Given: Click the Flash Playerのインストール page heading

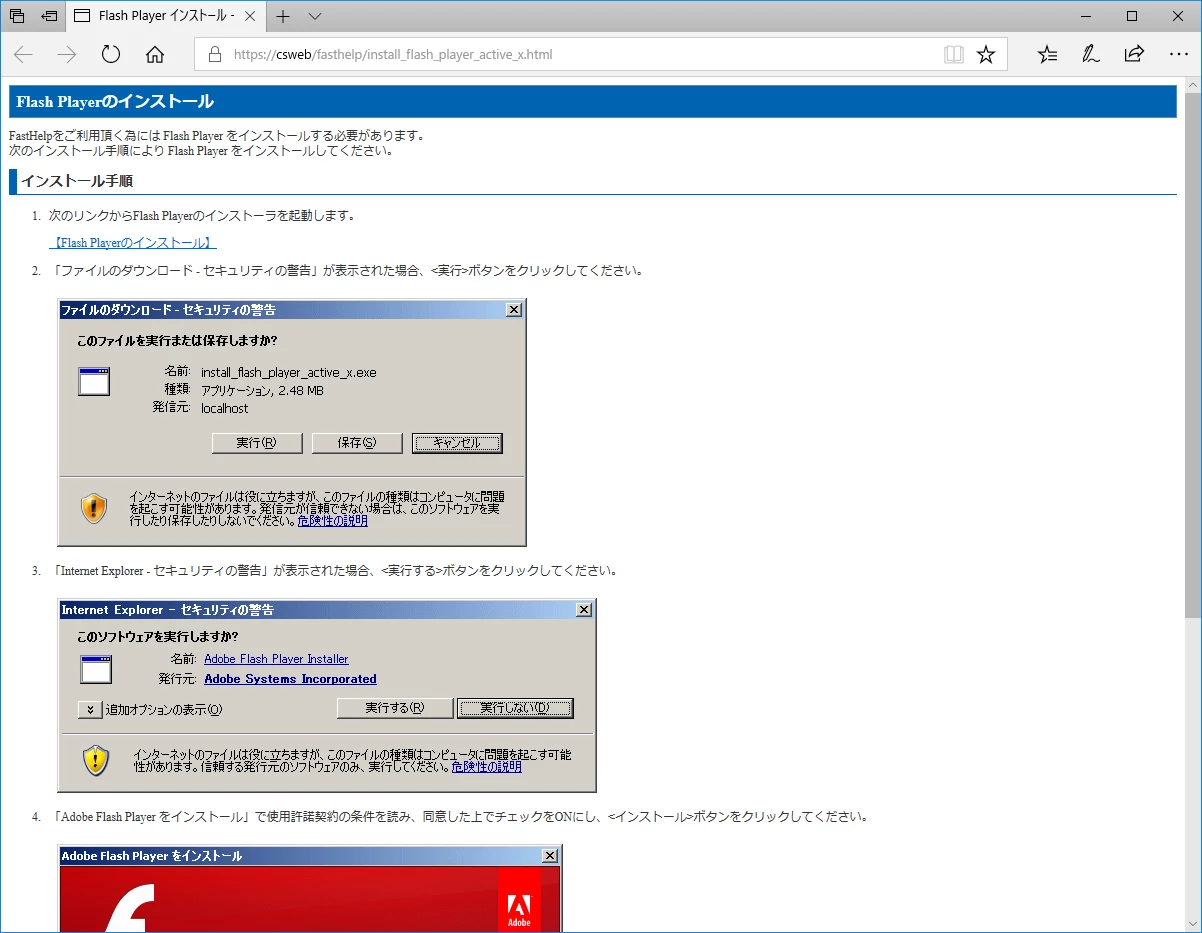Looking at the screenshot, I should click(x=115, y=102).
